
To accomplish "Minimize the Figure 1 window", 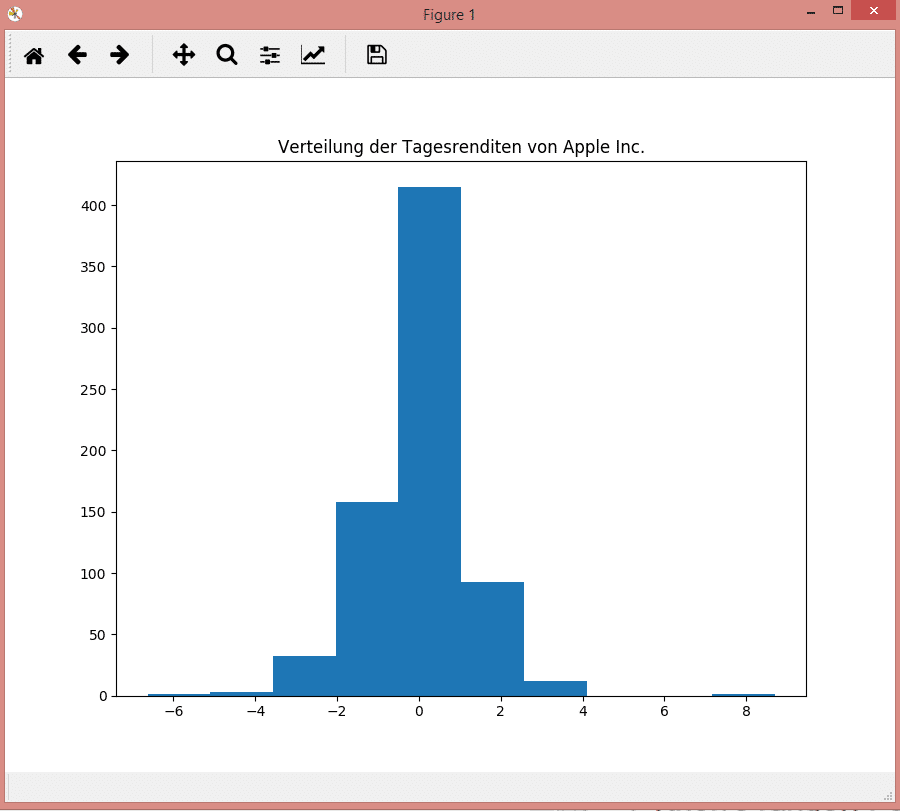I will pyautogui.click(x=811, y=12).
